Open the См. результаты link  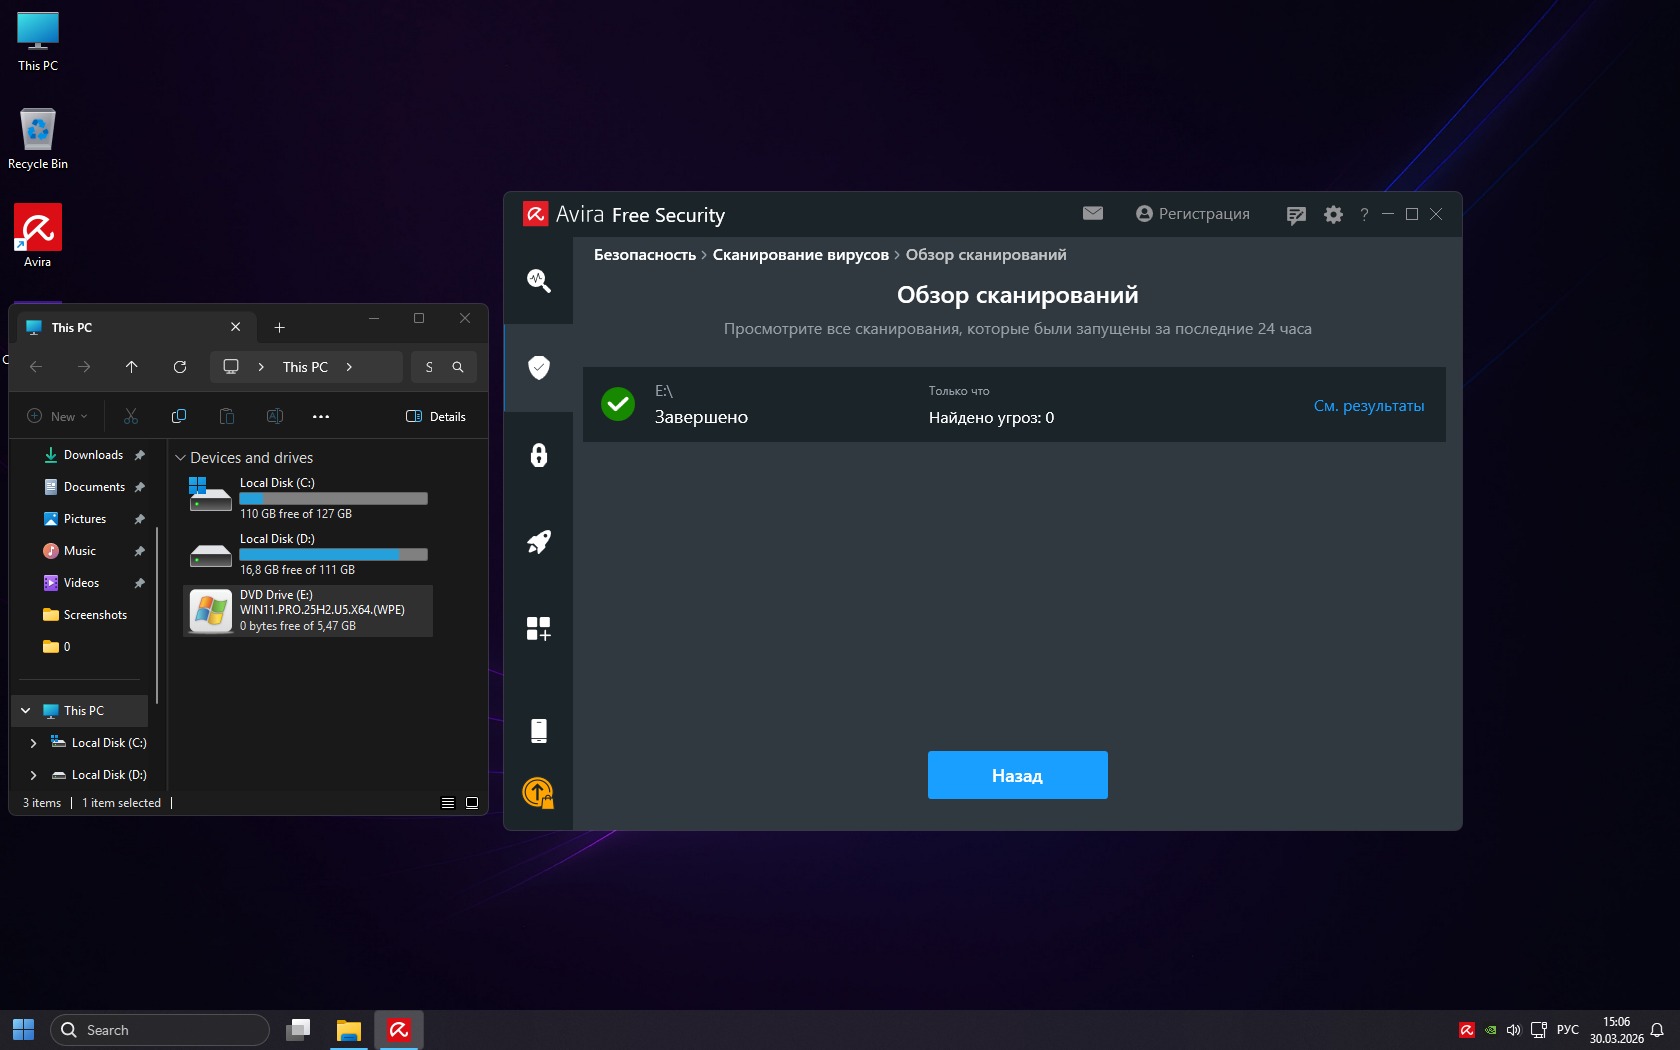(1368, 406)
